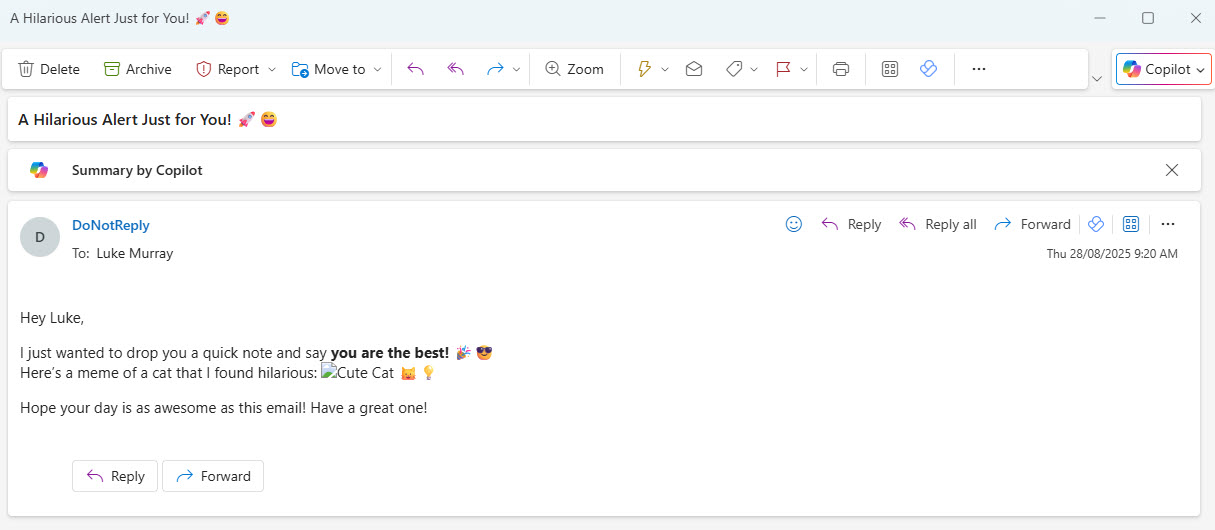This screenshot has height=530, width=1215.
Task: Click the toolbar Reply all icon
Action: point(456,69)
